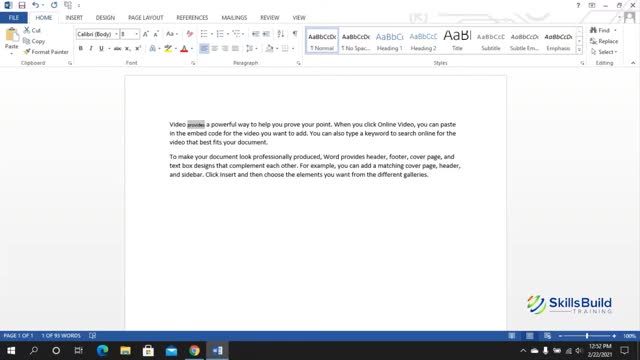Open the Font name dropdown

pyautogui.click(x=117, y=34)
